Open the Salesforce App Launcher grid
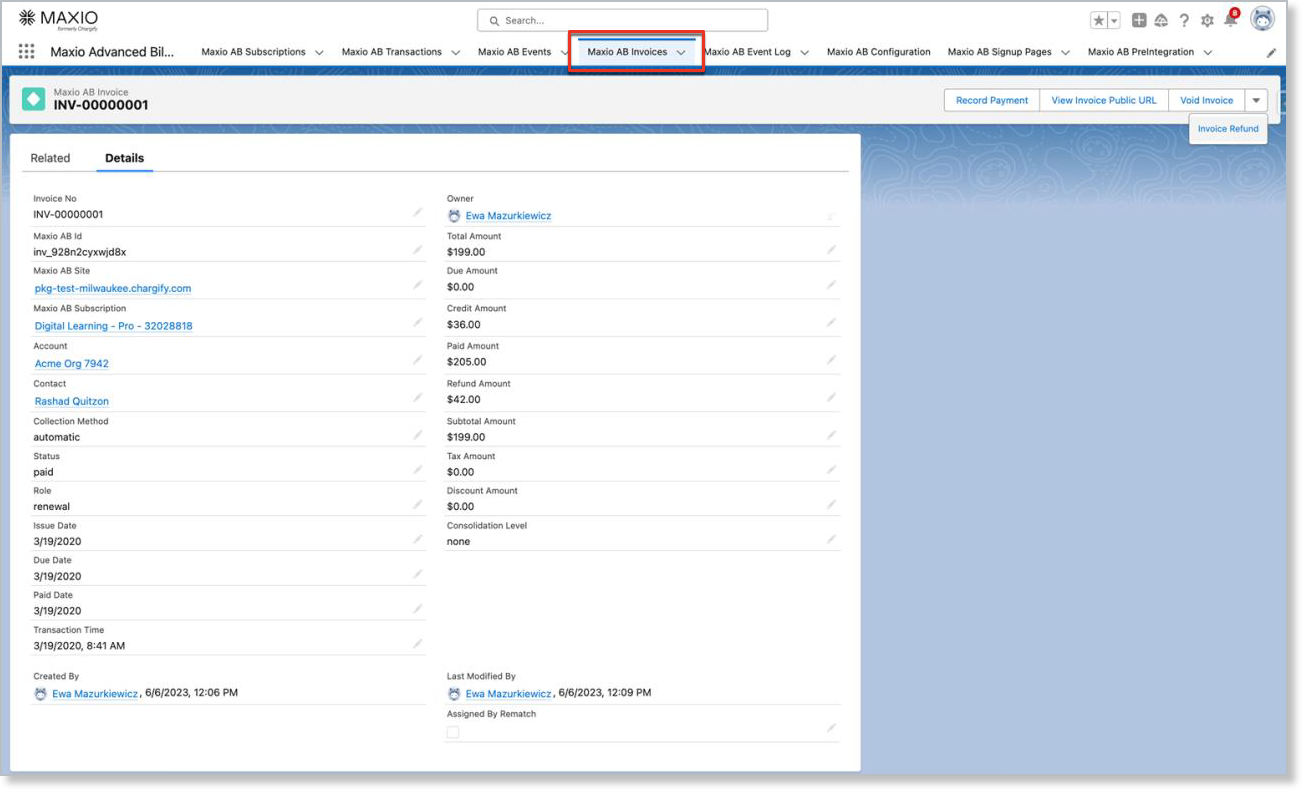The height and width of the screenshot is (790, 1302). 27,51
